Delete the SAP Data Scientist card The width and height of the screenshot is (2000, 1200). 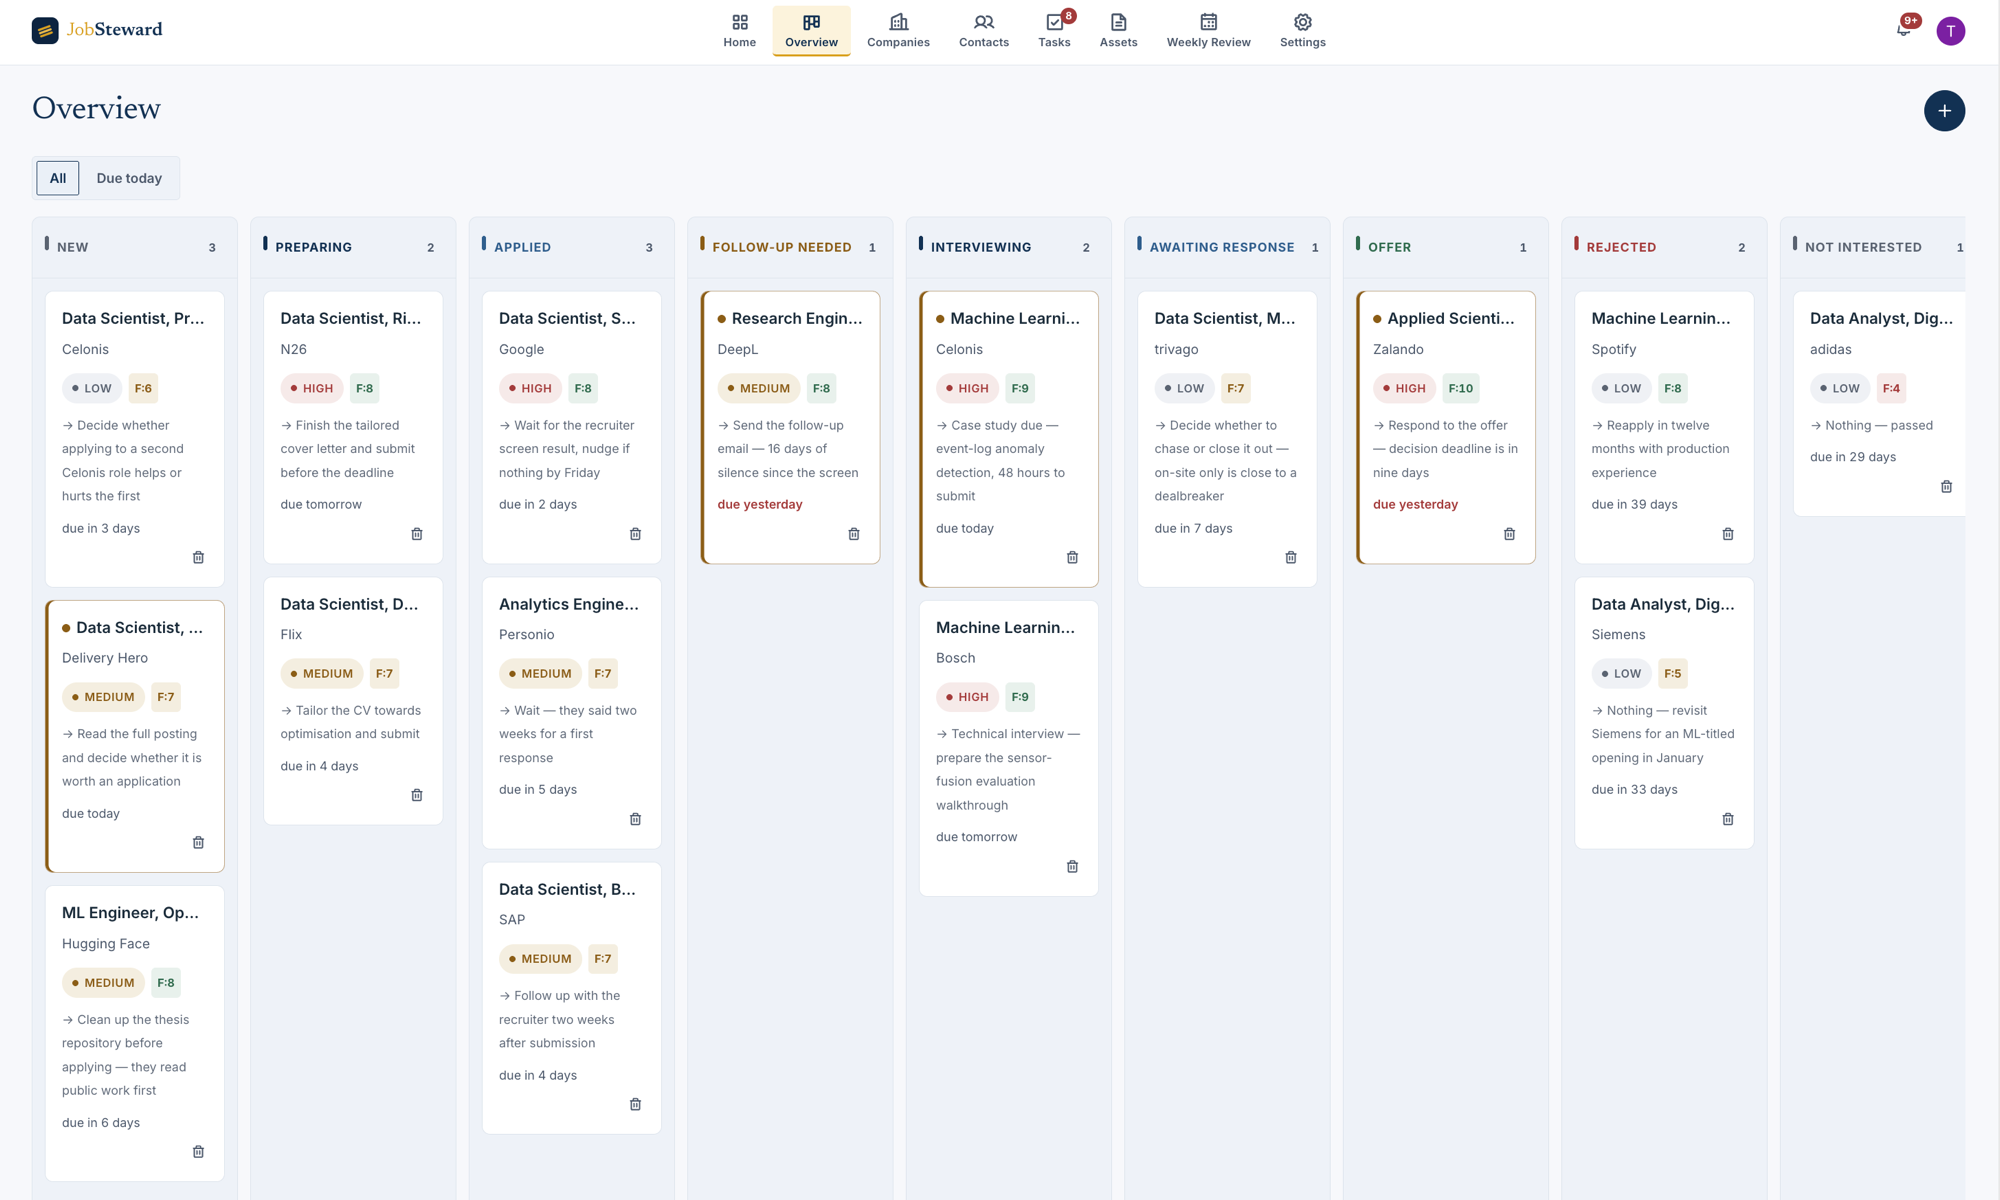[x=635, y=1104]
